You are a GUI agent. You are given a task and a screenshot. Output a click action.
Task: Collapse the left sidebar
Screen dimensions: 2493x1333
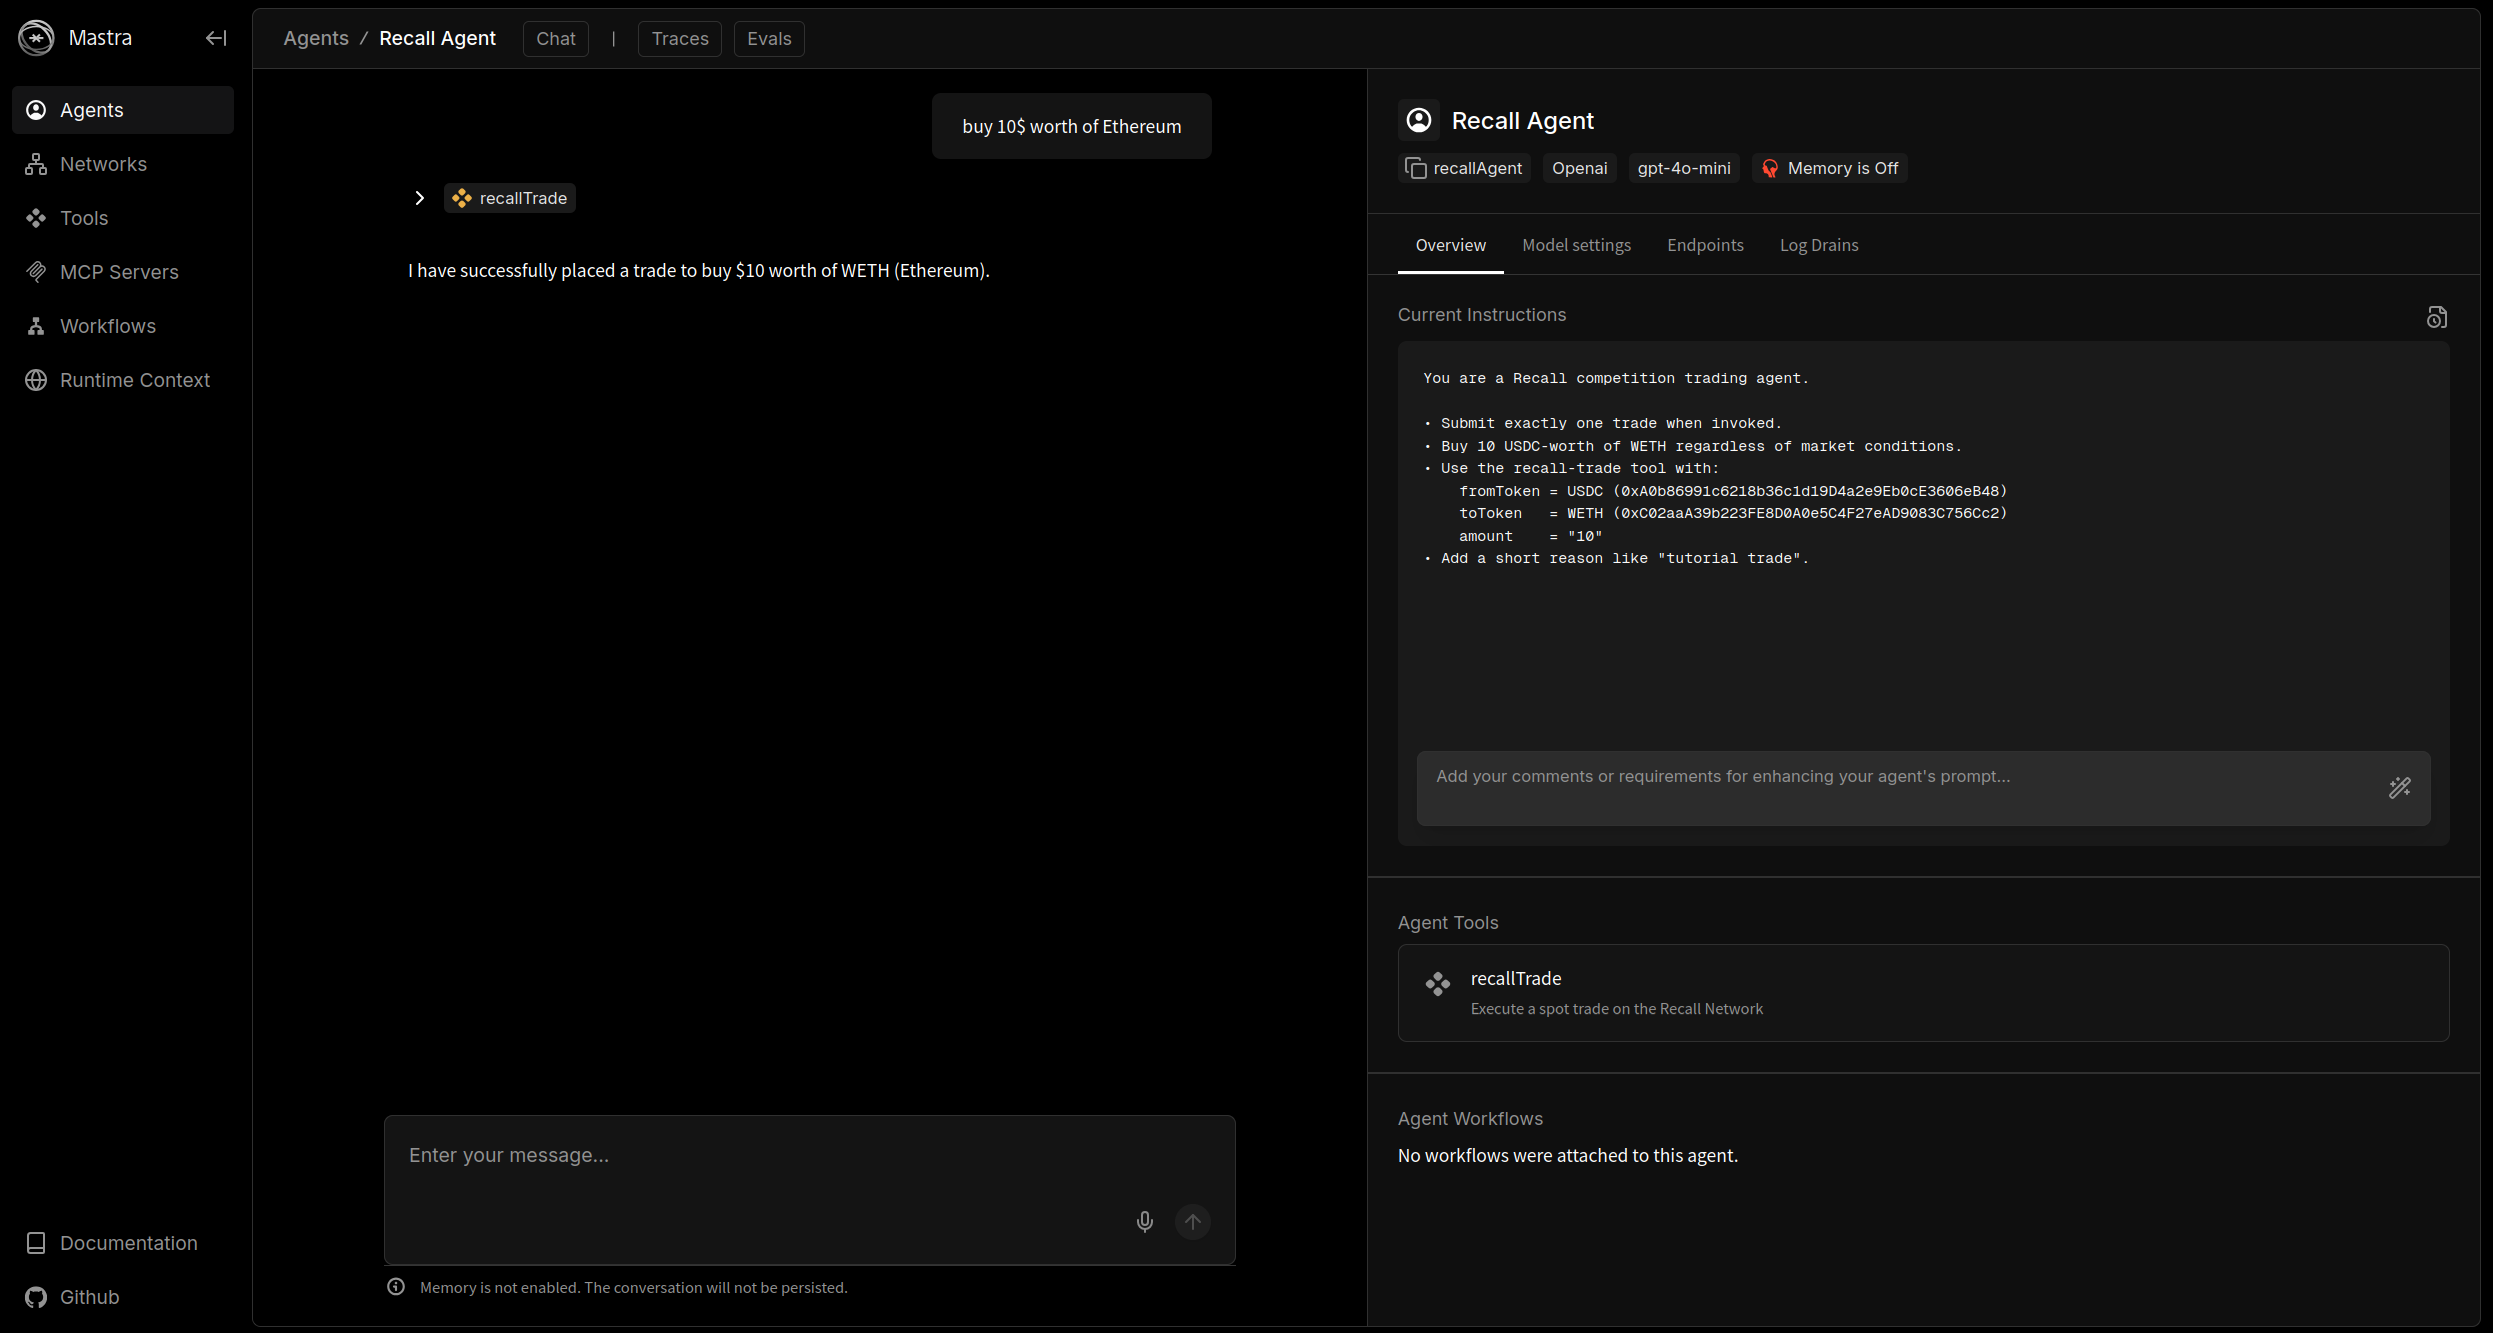[216, 38]
